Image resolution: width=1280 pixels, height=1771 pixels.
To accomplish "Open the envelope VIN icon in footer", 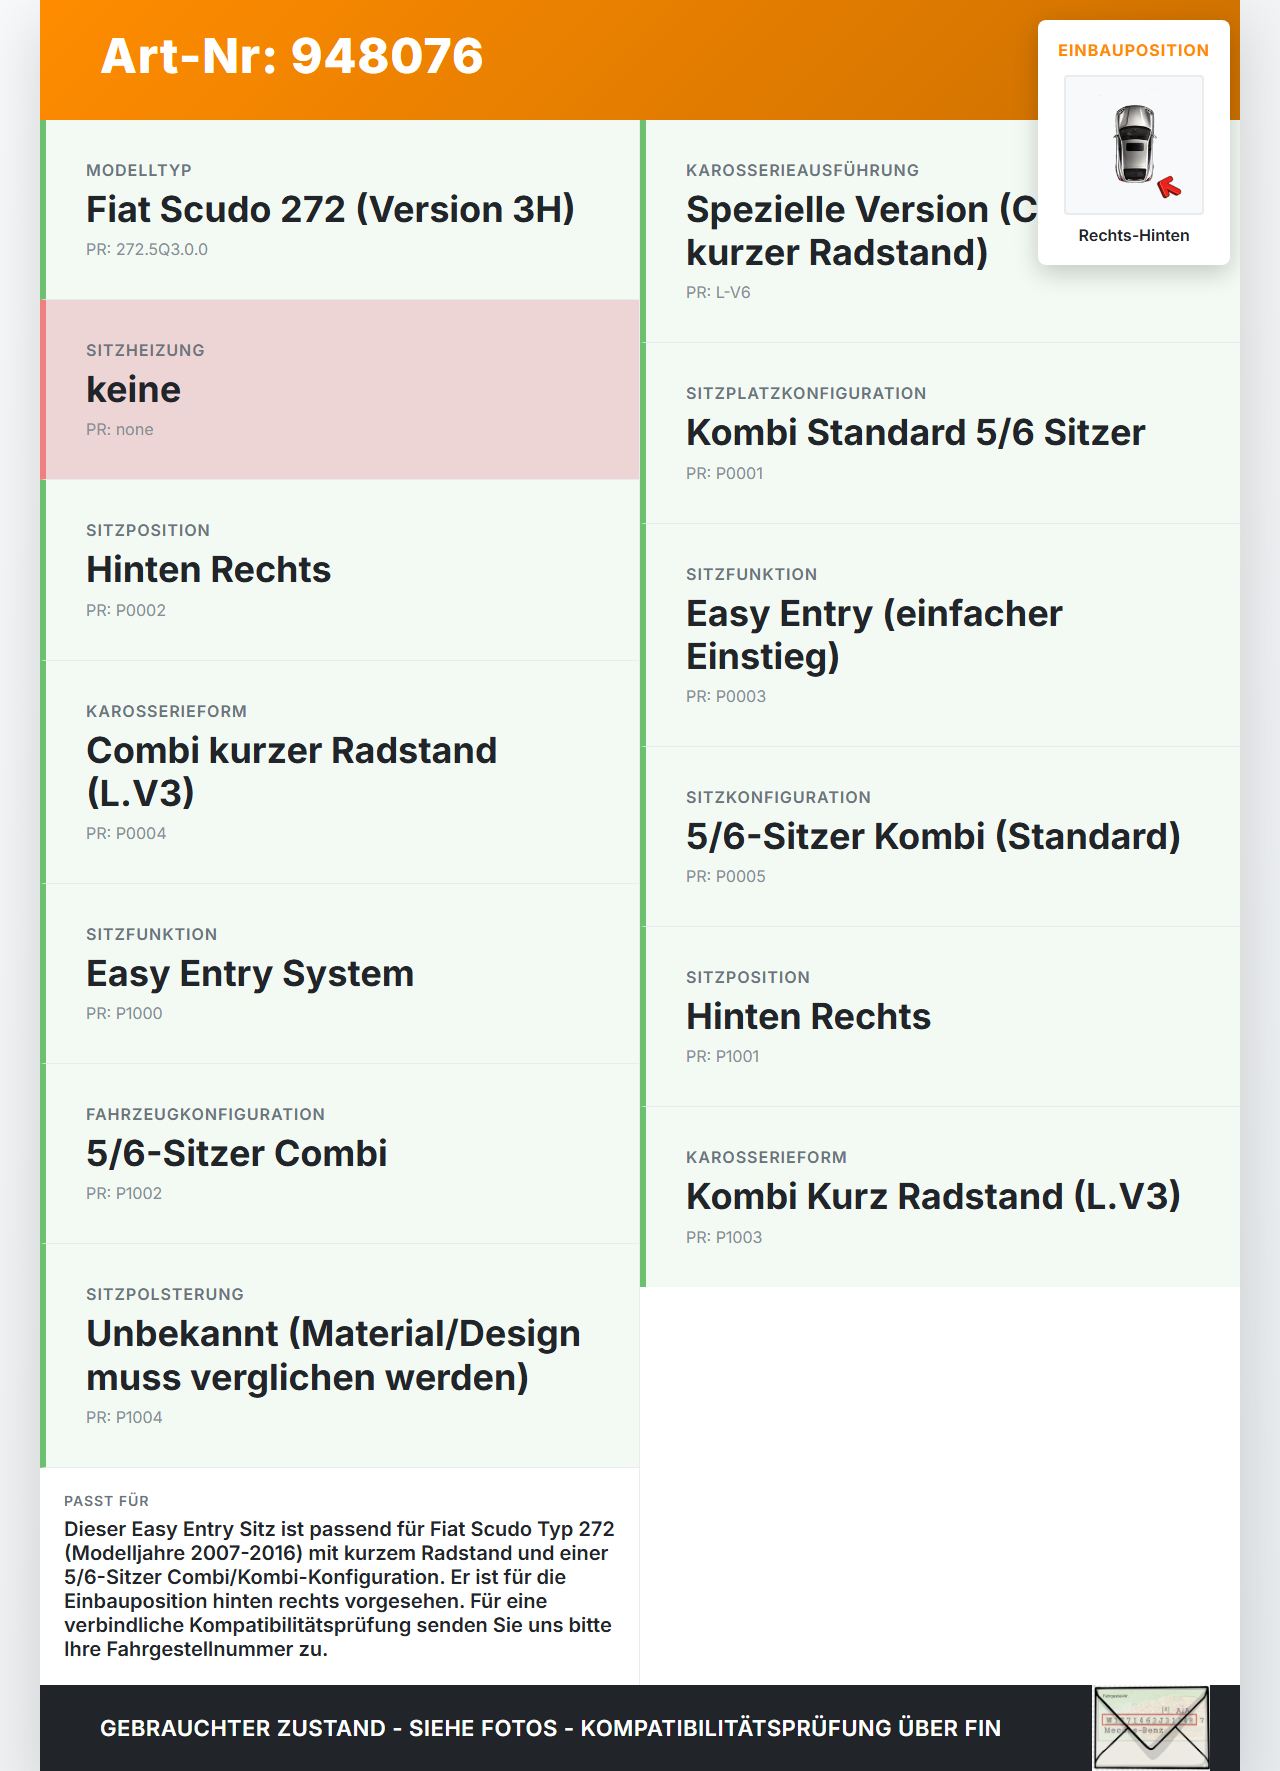I will (1151, 1727).
